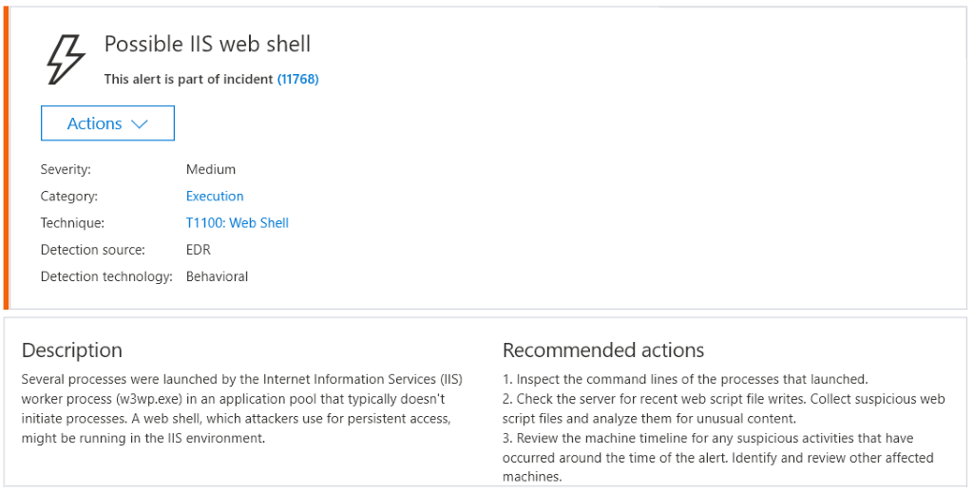The width and height of the screenshot is (973, 492).
Task: Click the Recommended actions section heading
Action: [603, 350]
